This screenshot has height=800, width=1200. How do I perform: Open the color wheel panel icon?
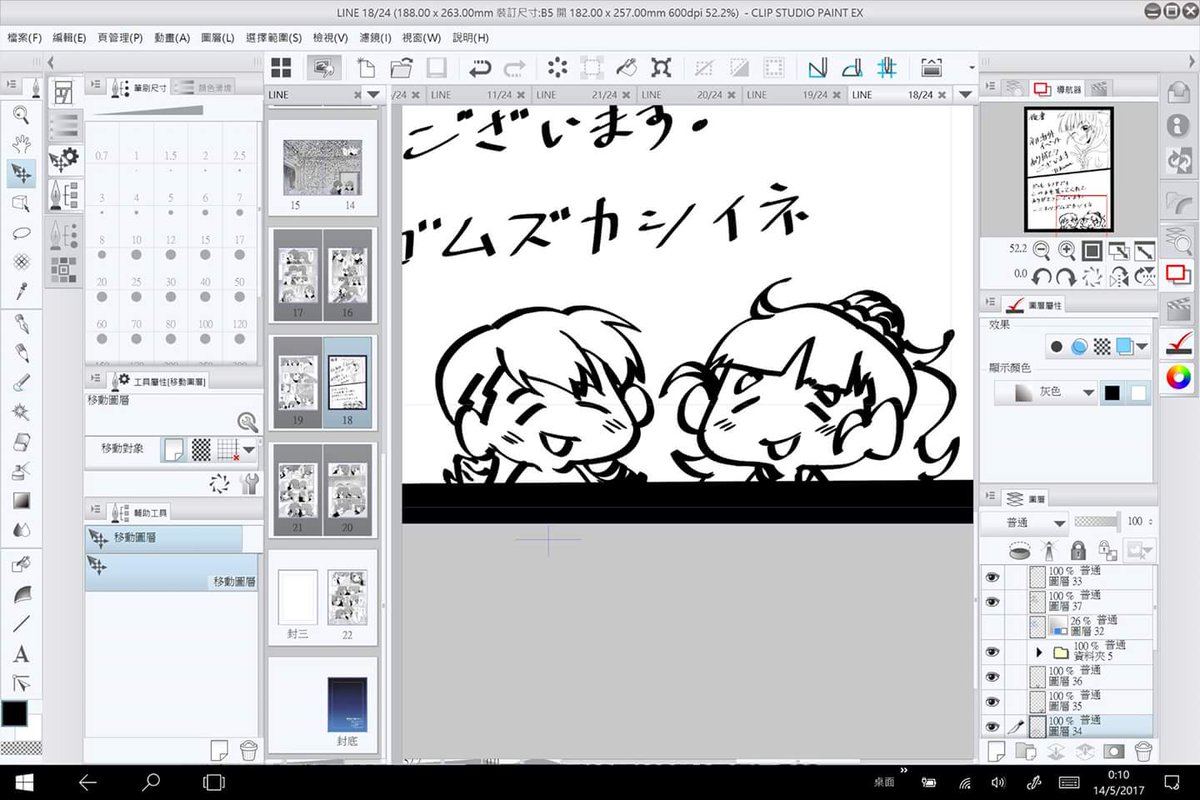coord(1180,377)
